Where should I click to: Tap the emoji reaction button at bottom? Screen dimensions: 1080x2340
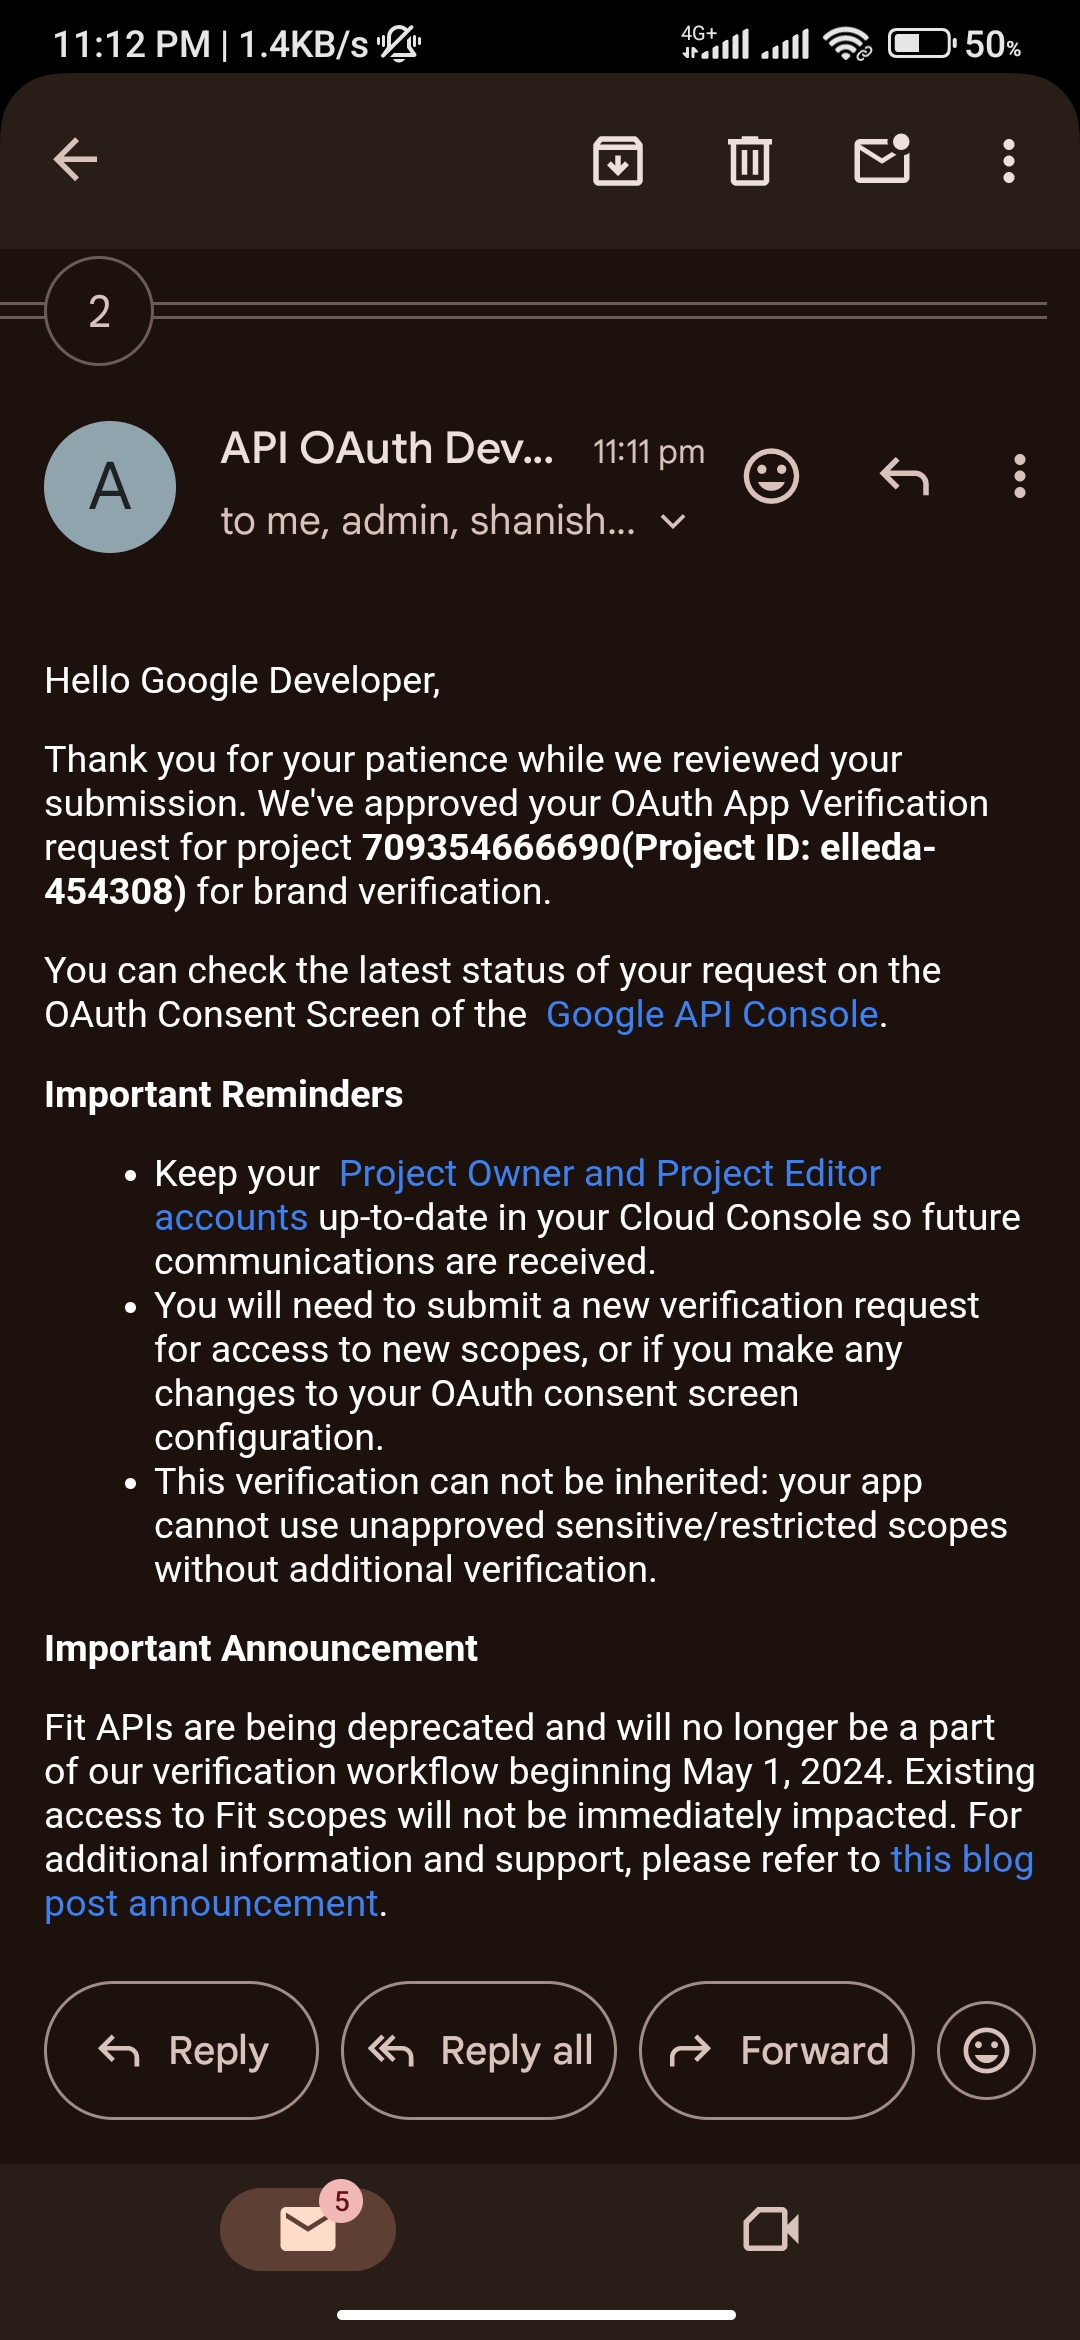(986, 2051)
